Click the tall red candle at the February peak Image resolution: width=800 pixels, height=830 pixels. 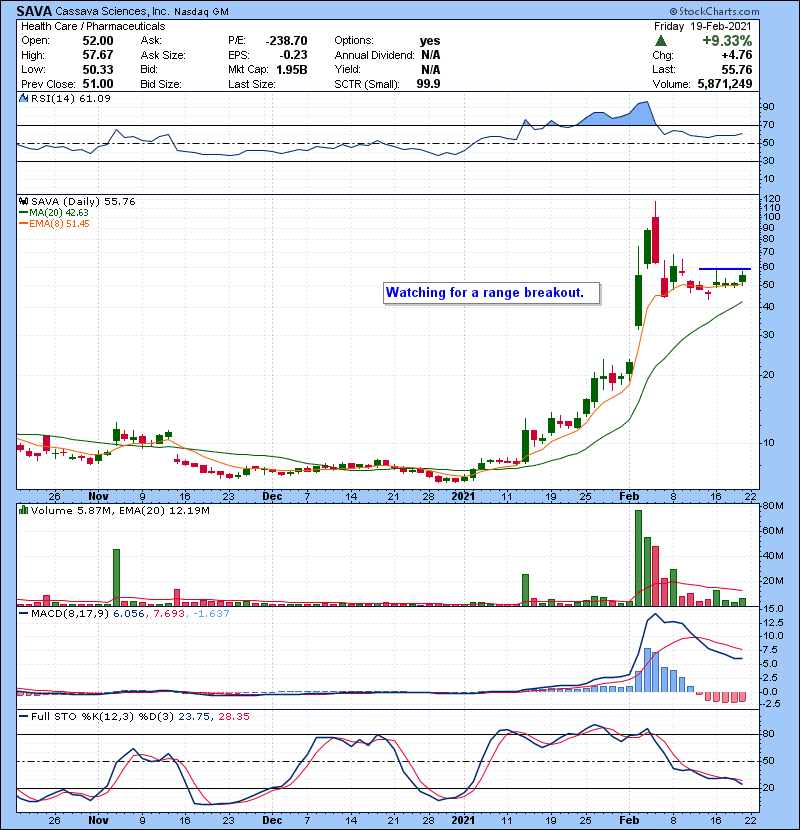pos(655,240)
